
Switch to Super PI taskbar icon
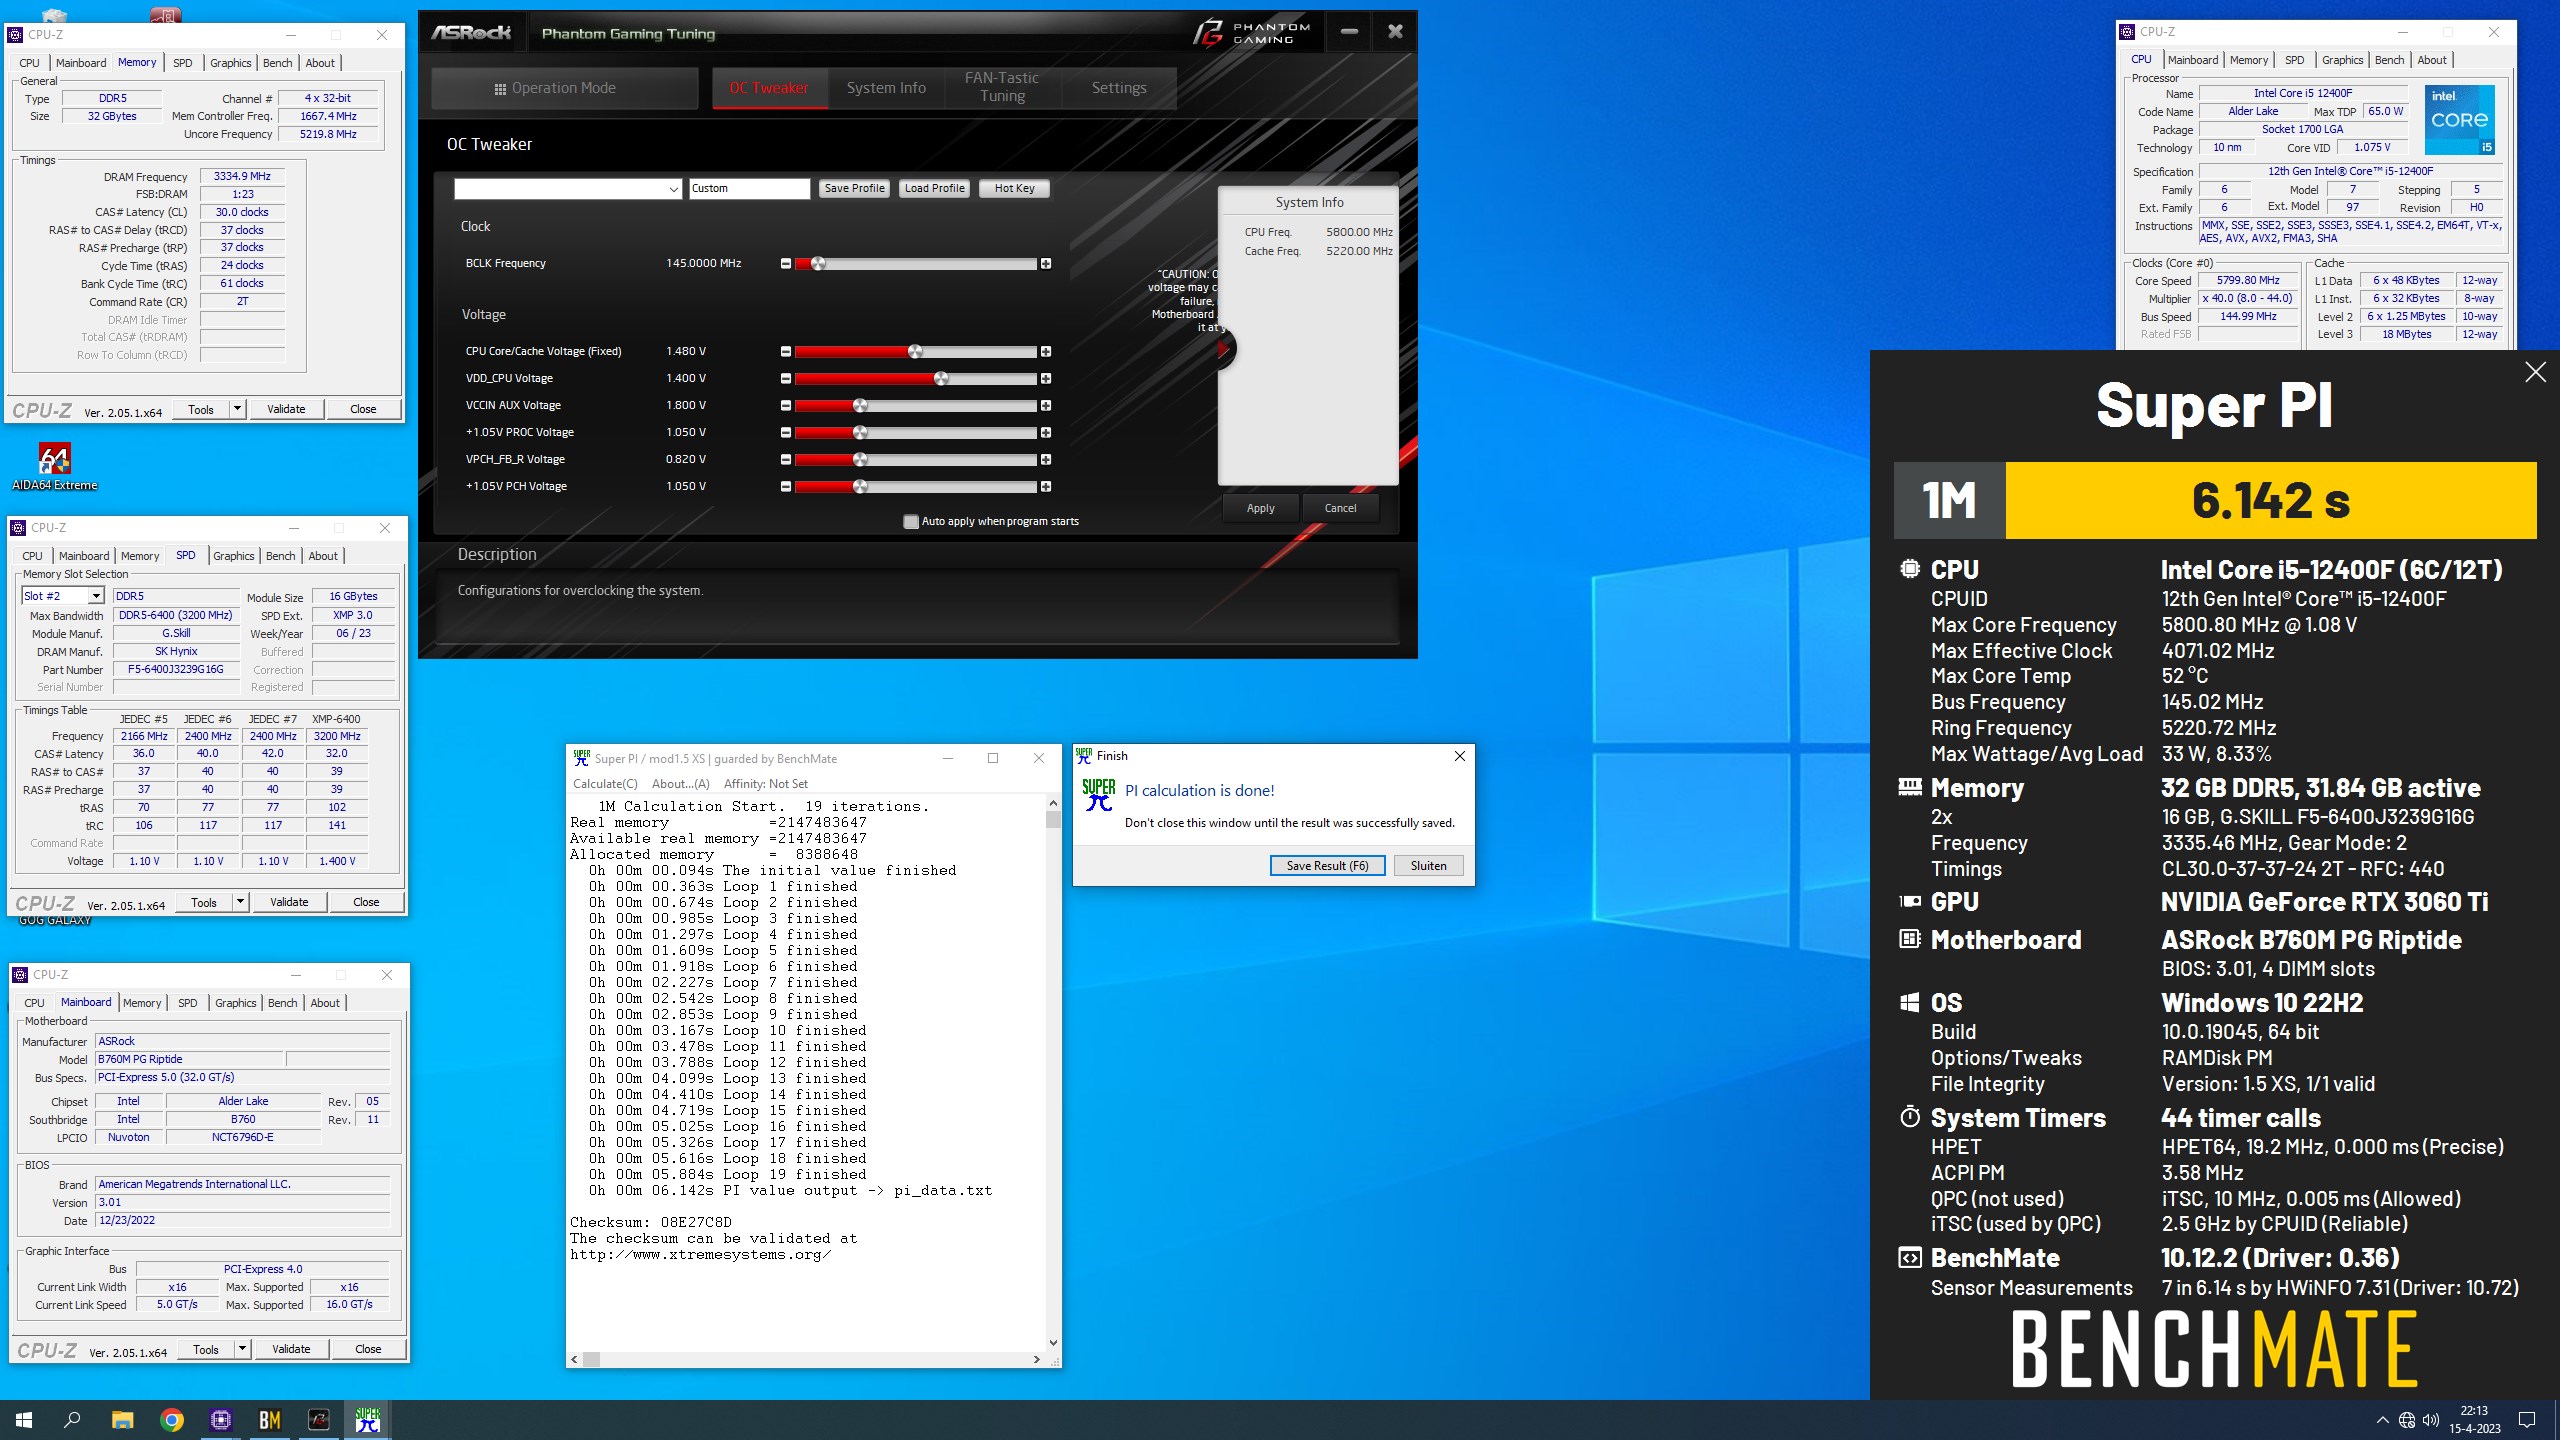368,1419
